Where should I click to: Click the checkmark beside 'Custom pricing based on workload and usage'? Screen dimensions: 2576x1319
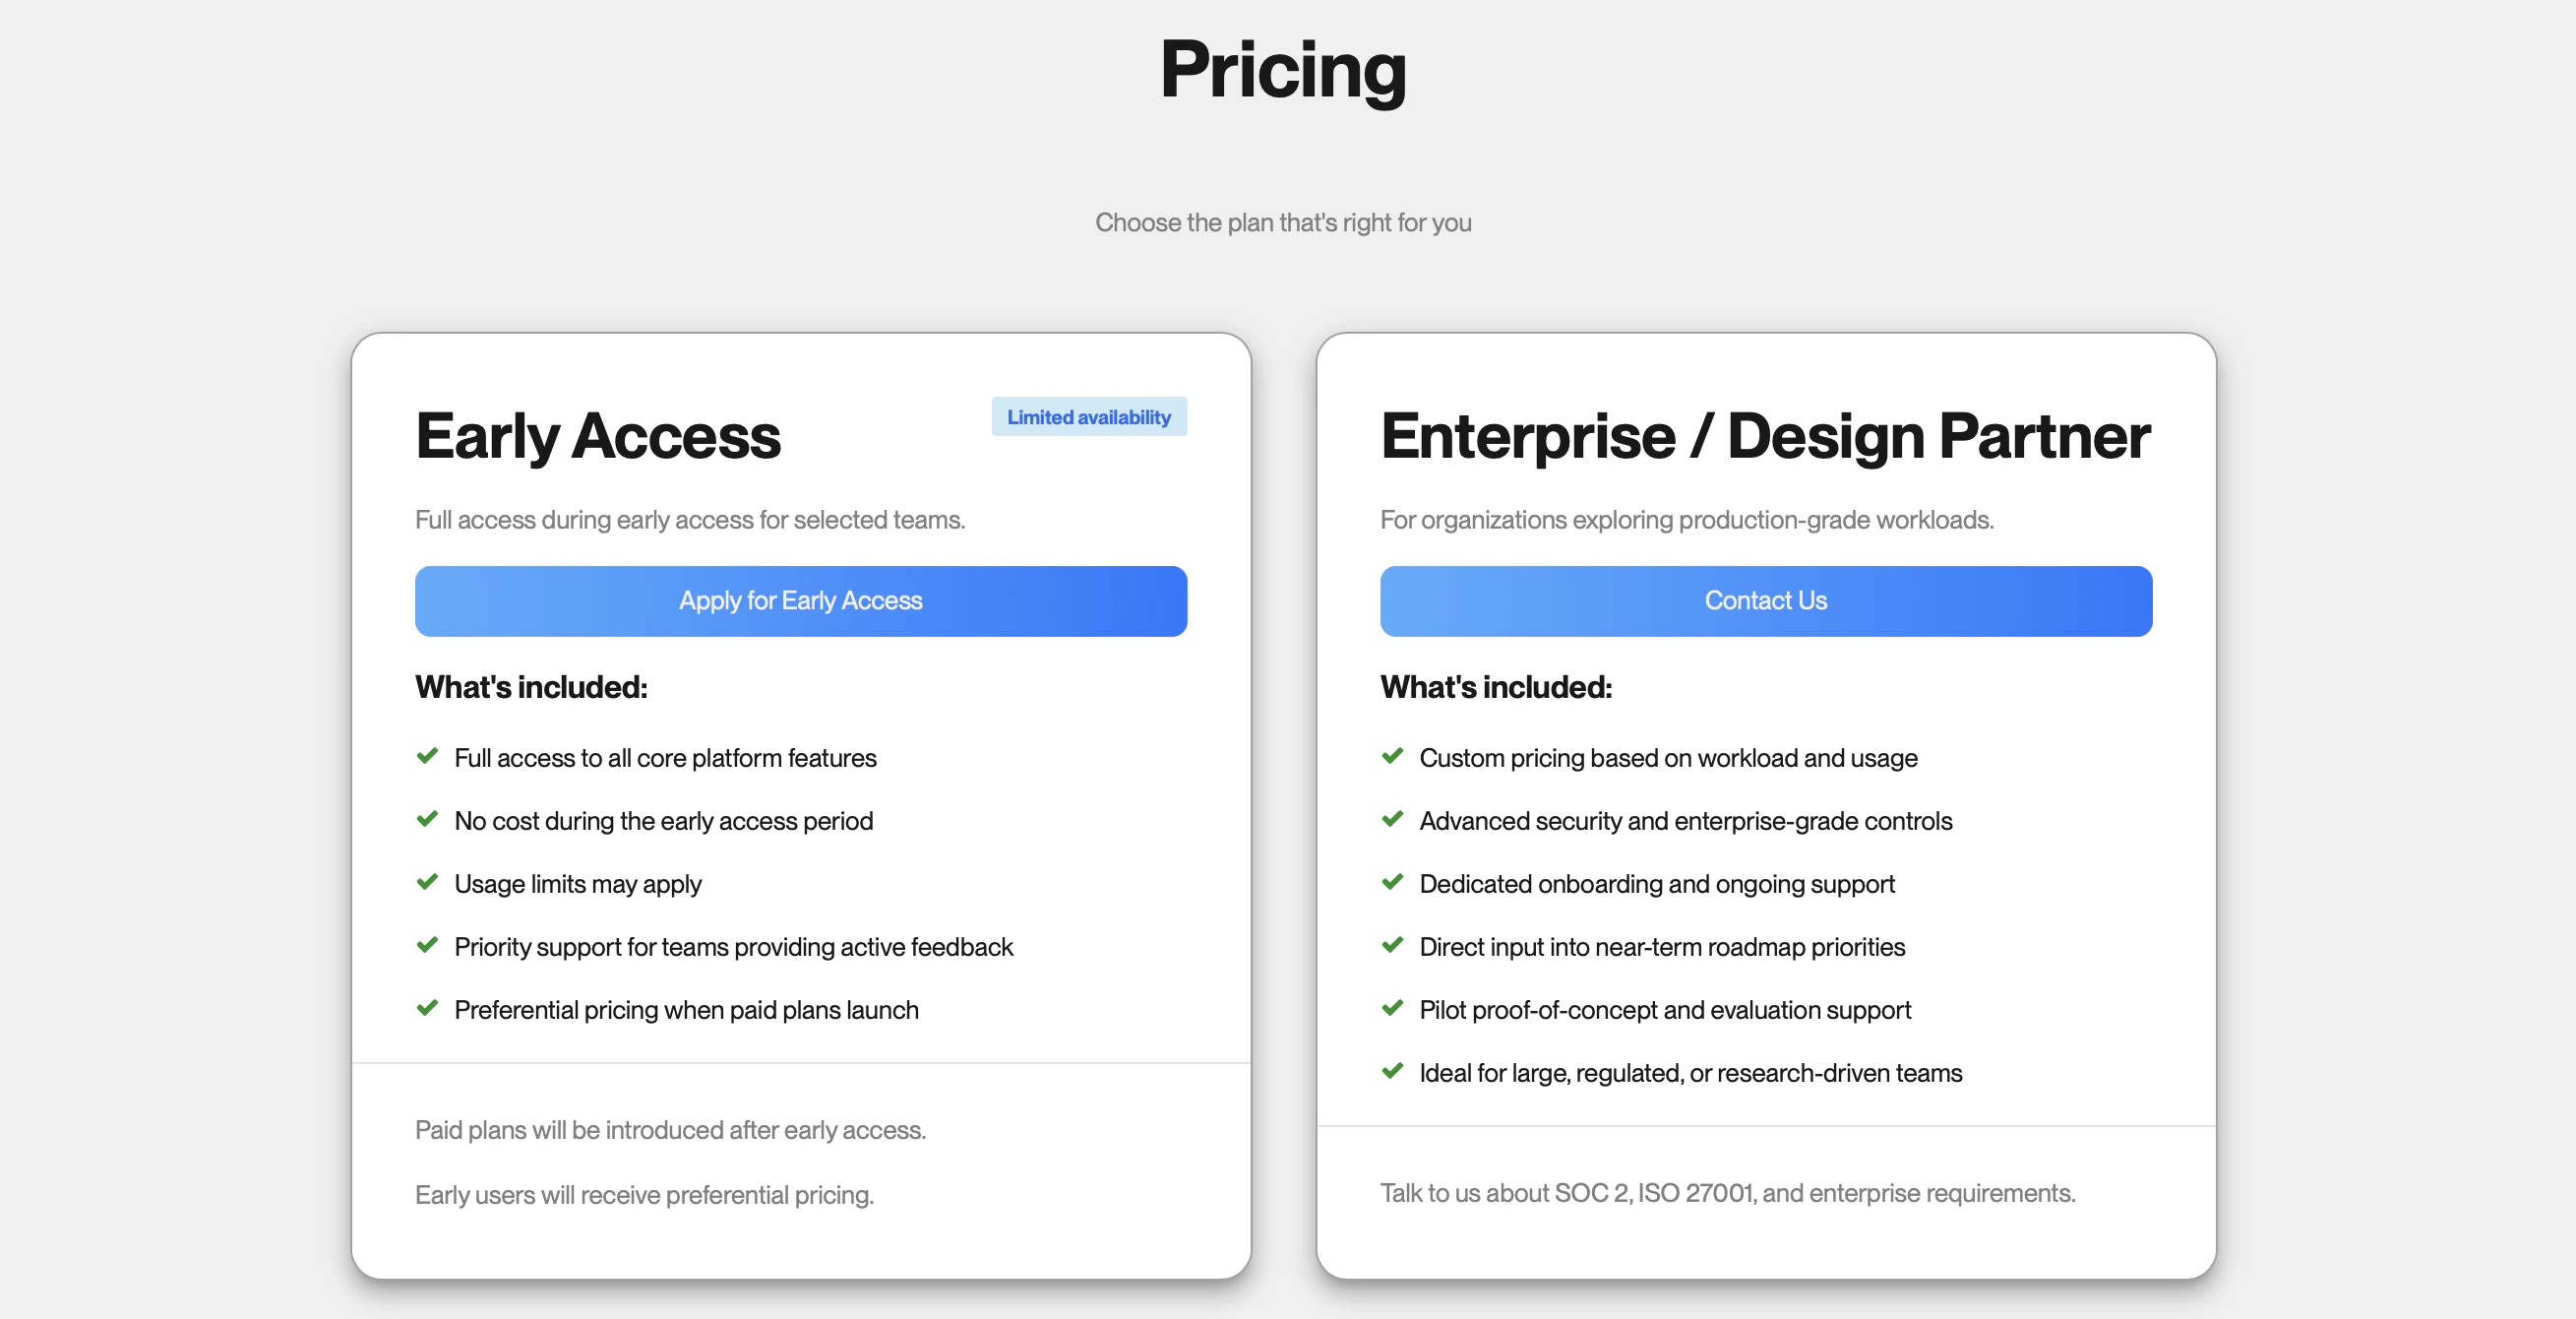tap(1392, 757)
